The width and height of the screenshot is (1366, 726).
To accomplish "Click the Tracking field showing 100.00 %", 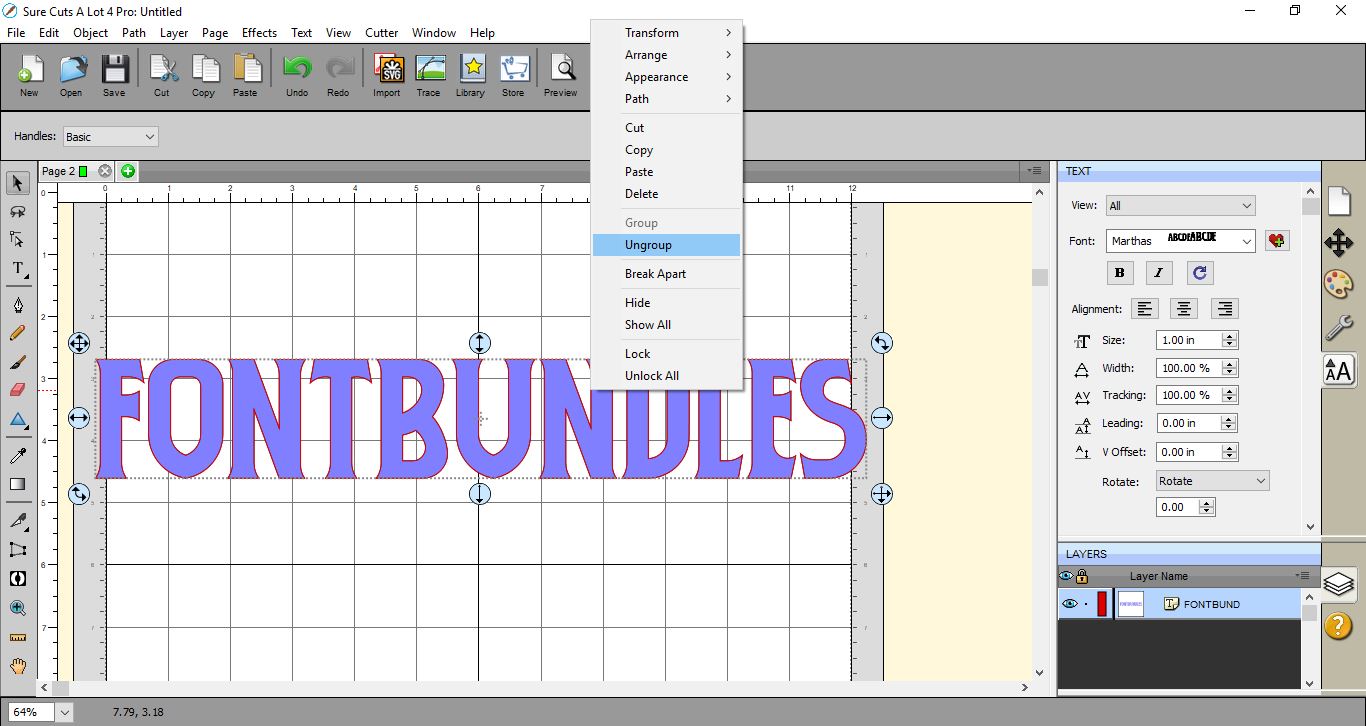I will pyautogui.click(x=1190, y=395).
